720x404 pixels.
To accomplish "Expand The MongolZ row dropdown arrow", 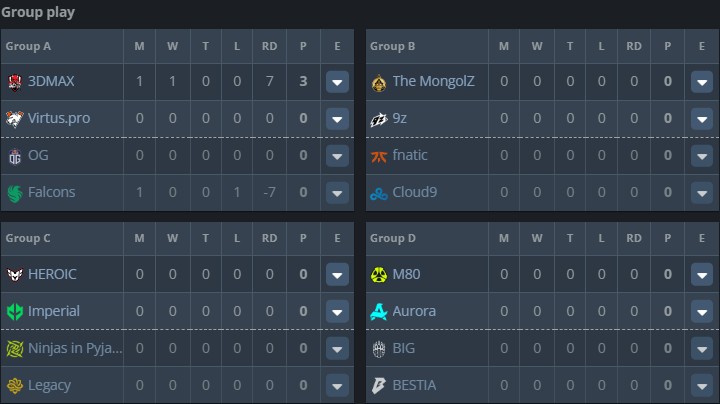I will coord(701,82).
